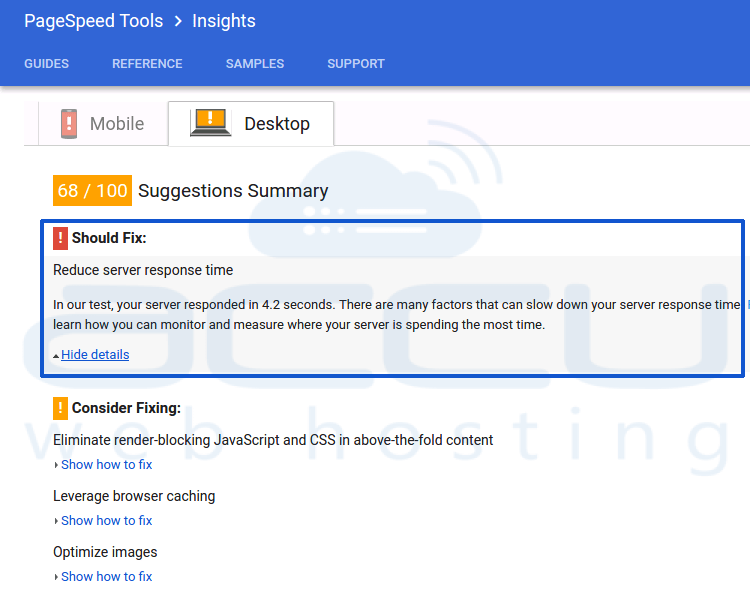Switch to the Mobile tab
Screen dimensions: 750x596
click(x=103, y=123)
